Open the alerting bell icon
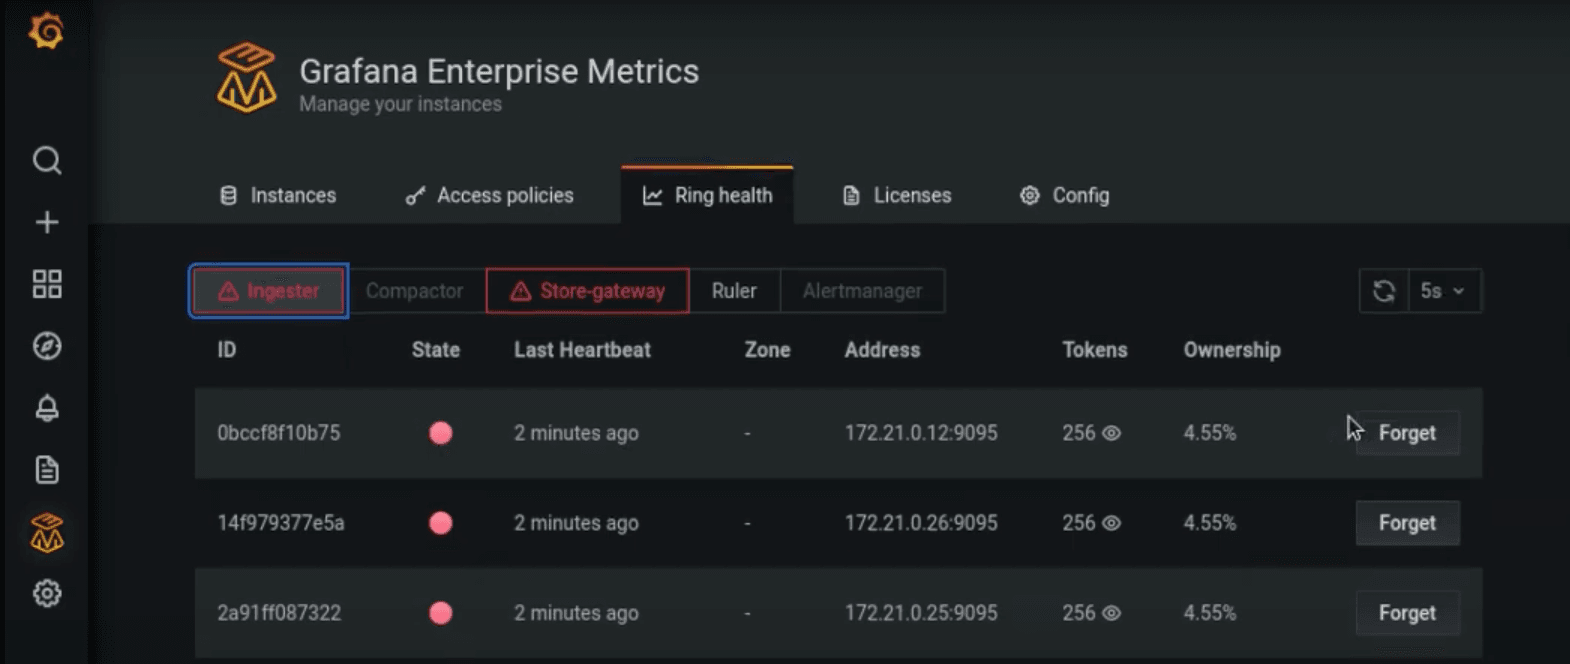1570x664 pixels. (x=47, y=408)
